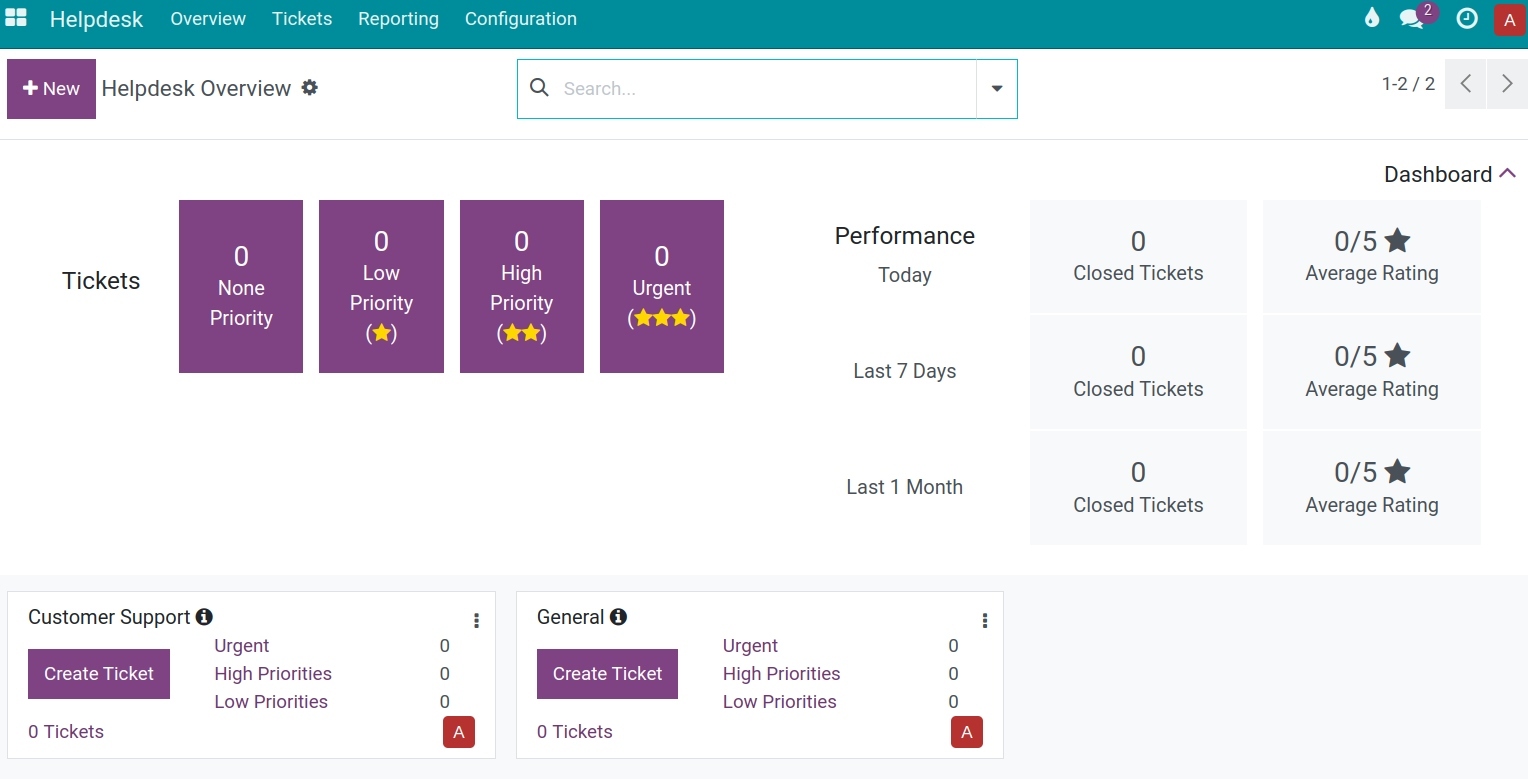Open Today's Average Rating card
Screen dimensions: 1528x779
point(1372,256)
